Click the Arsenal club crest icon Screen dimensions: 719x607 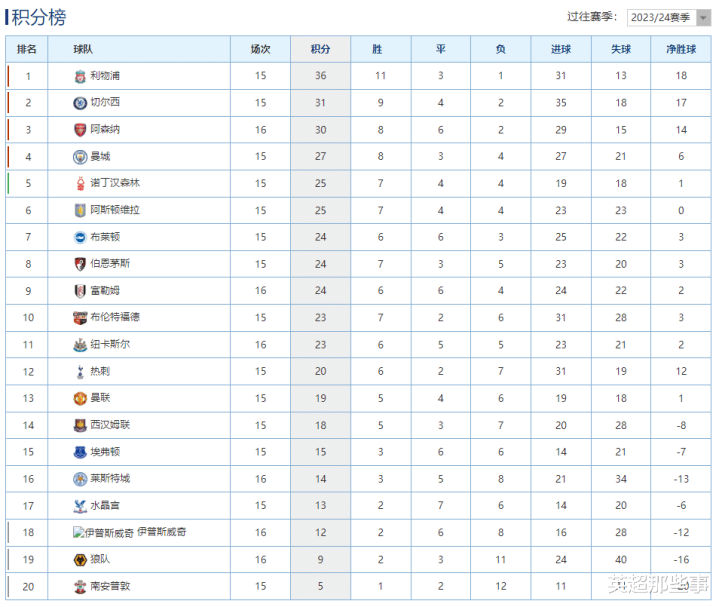tap(80, 130)
